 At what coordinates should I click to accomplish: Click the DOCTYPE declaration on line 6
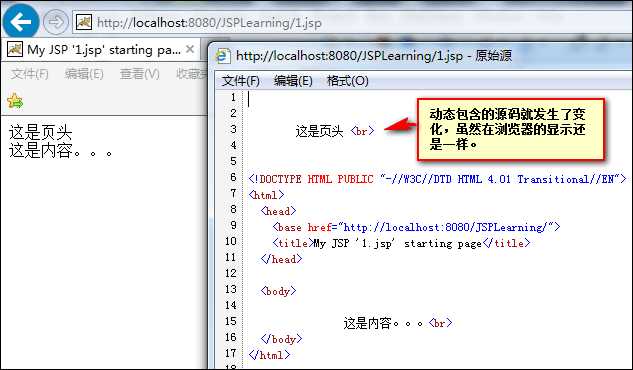click(x=437, y=179)
